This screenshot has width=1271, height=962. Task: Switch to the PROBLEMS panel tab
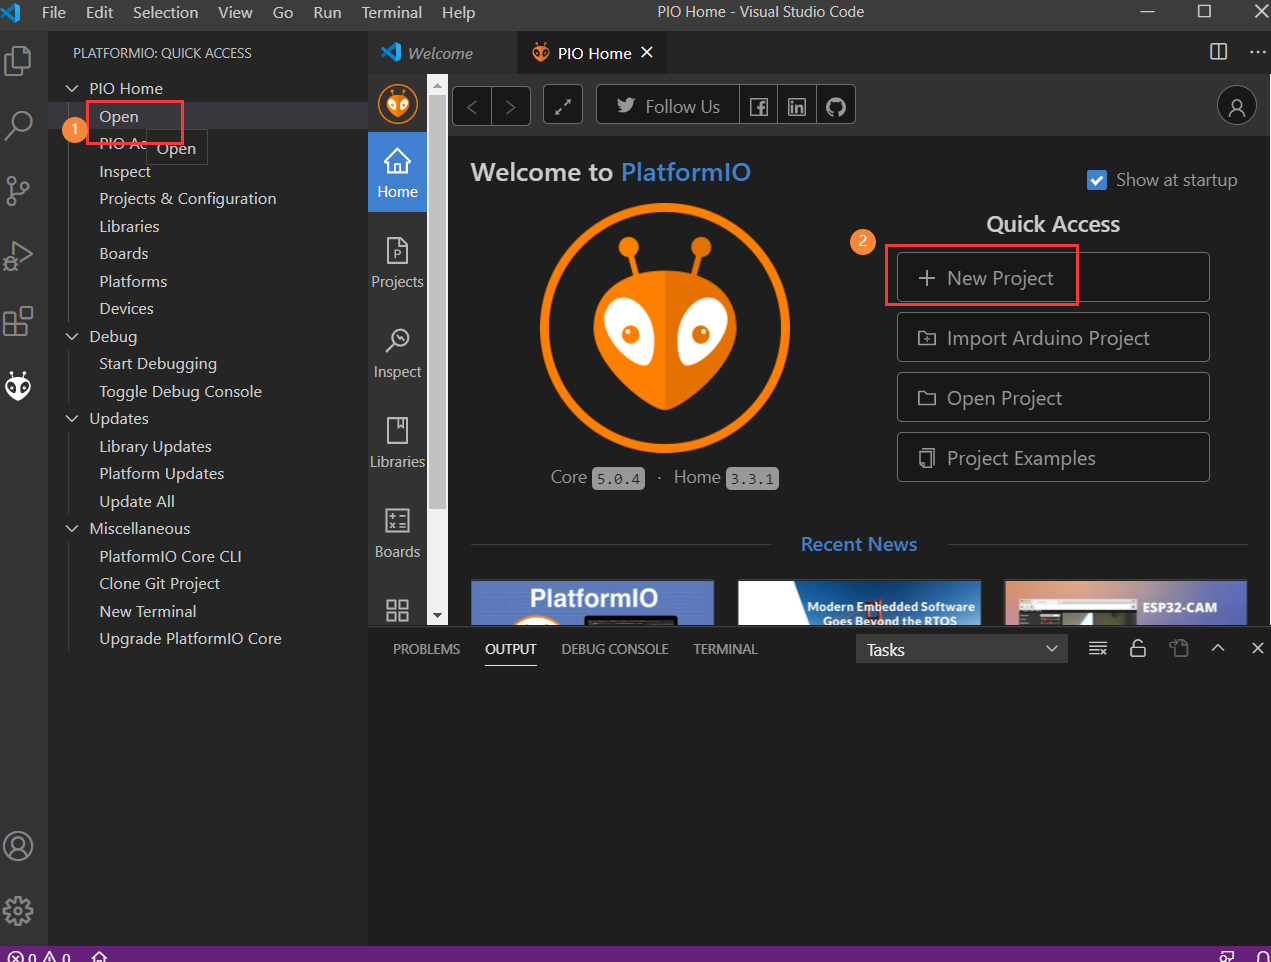426,649
